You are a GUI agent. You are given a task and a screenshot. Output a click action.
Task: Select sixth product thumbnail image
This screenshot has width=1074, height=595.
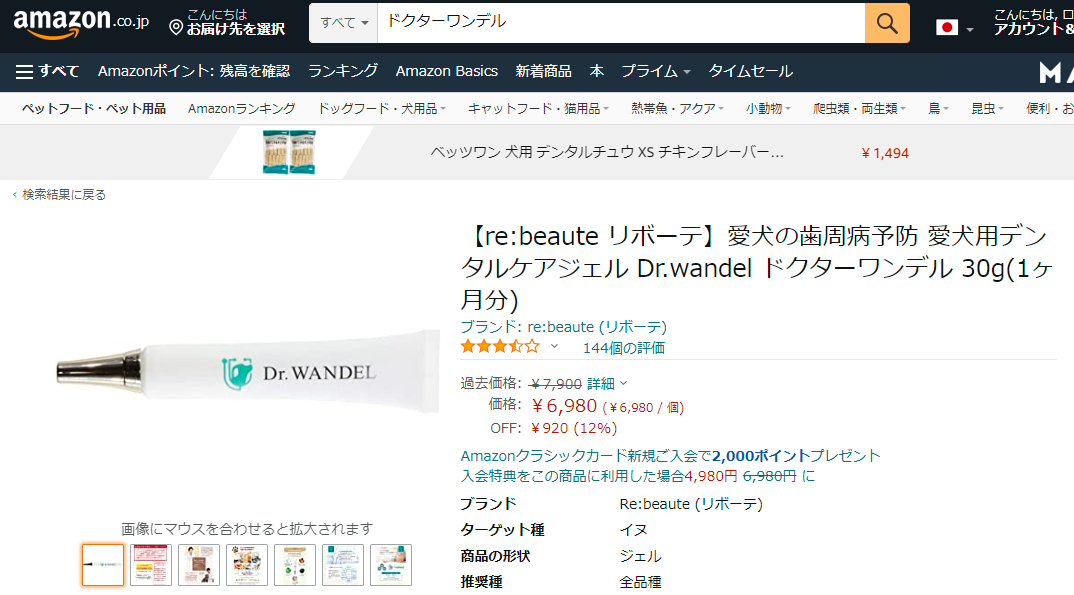[x=342, y=565]
